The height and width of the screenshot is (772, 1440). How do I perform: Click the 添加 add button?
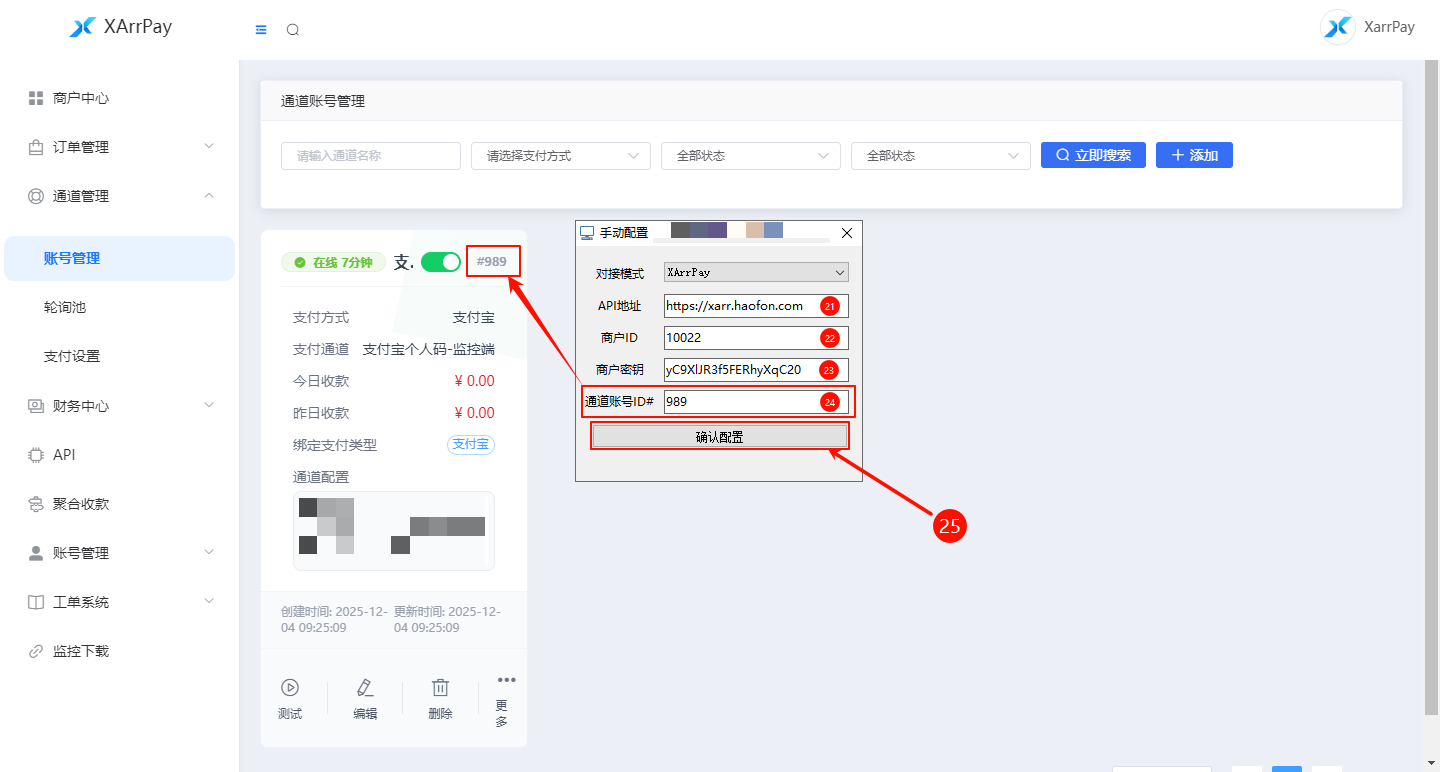tap(1194, 155)
